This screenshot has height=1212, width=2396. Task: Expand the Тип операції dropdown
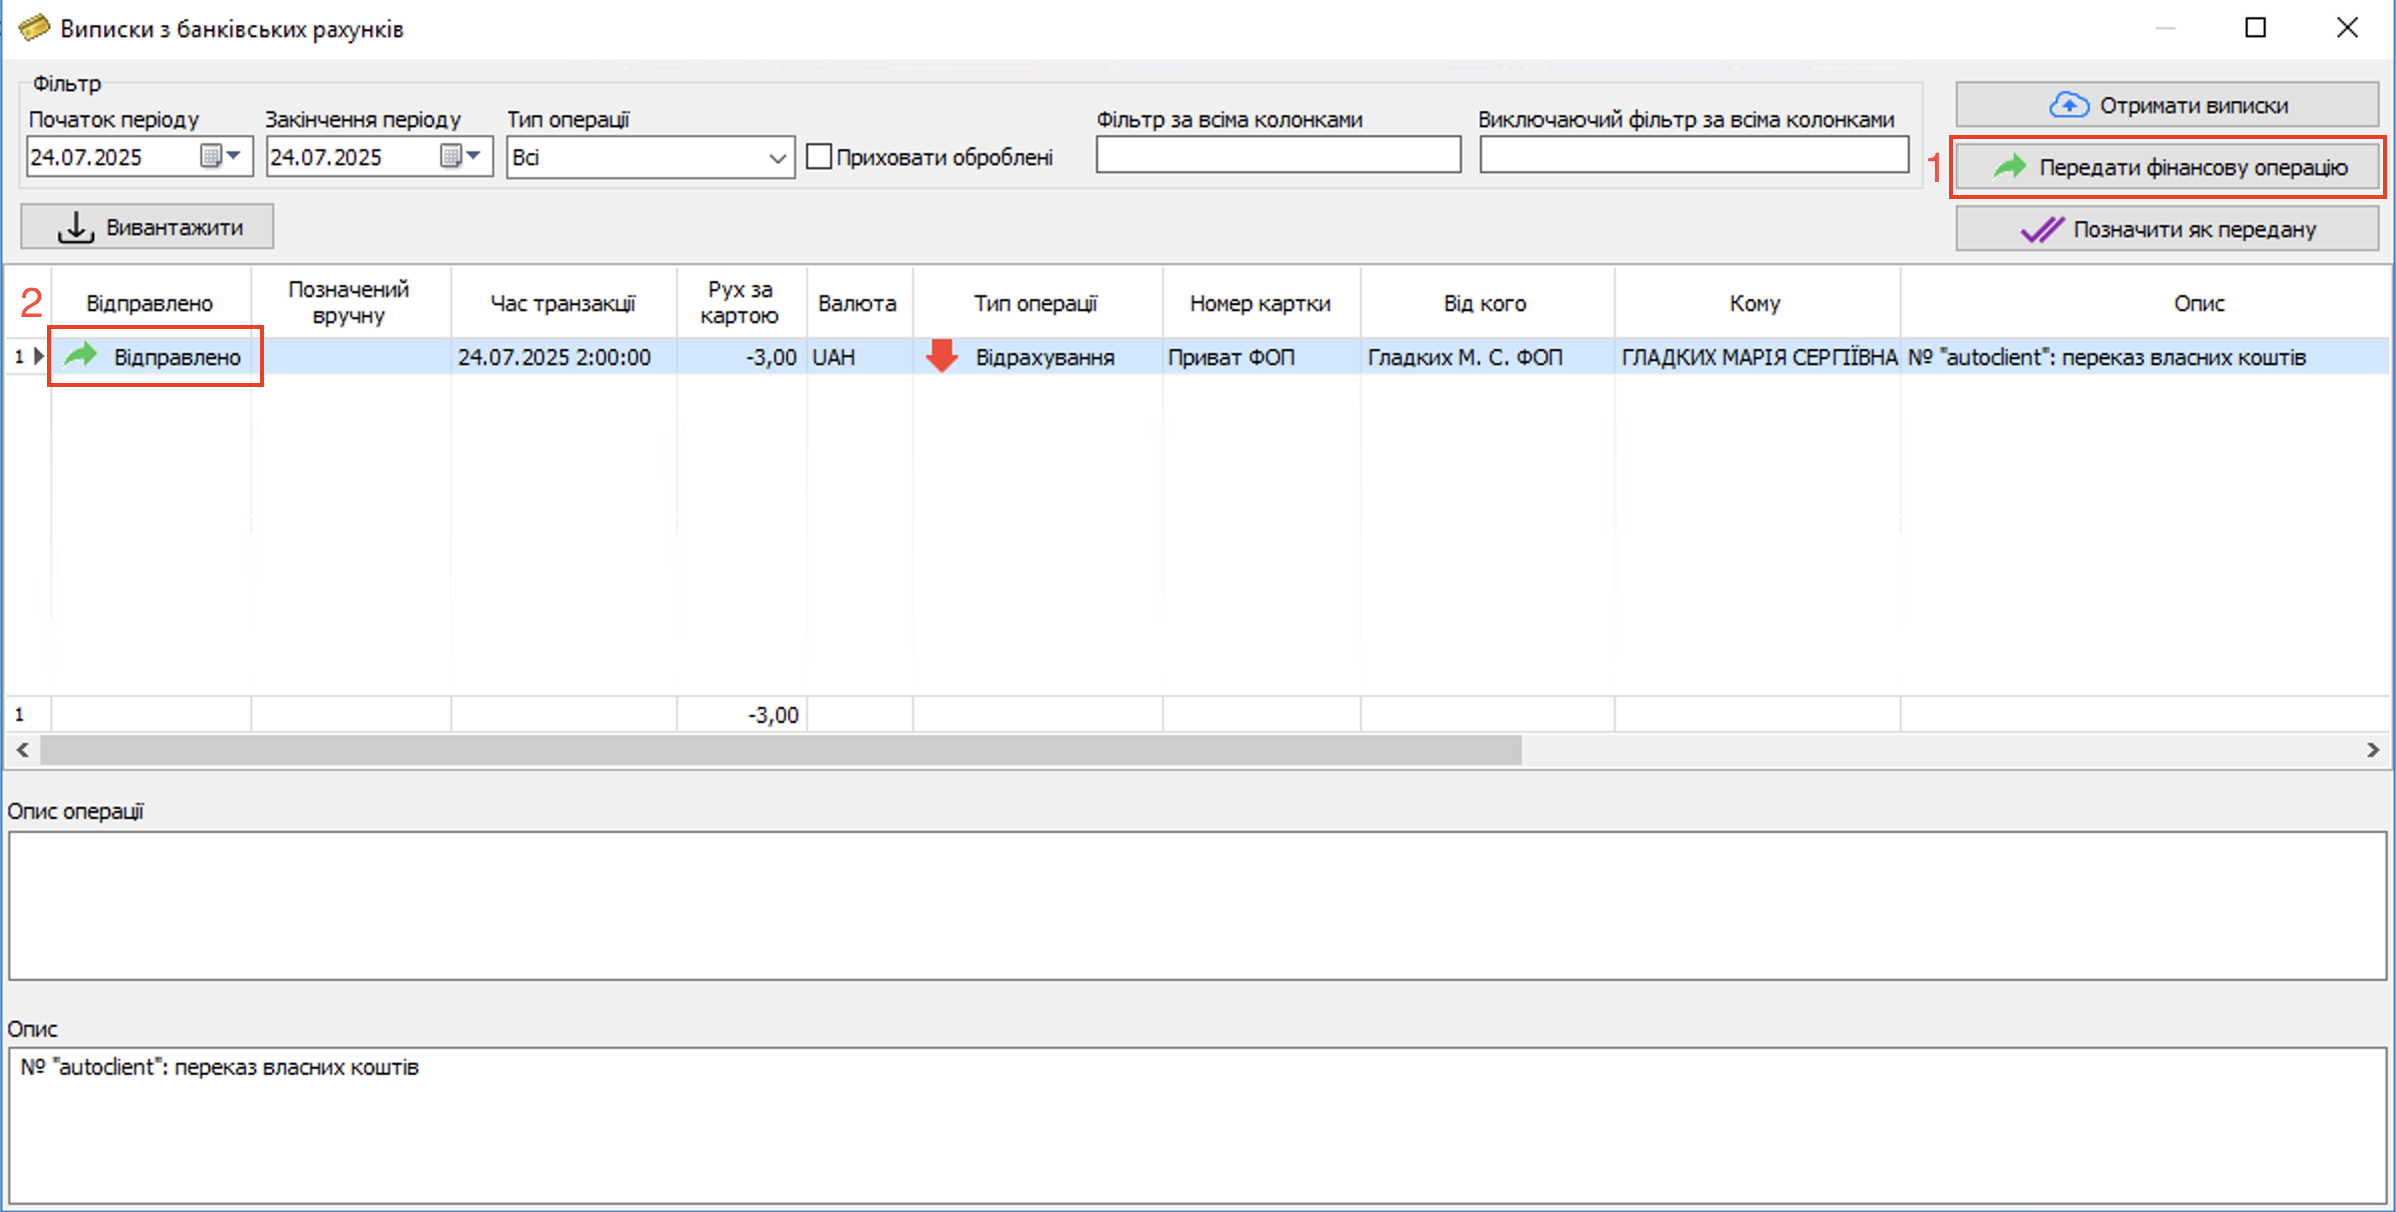(777, 158)
